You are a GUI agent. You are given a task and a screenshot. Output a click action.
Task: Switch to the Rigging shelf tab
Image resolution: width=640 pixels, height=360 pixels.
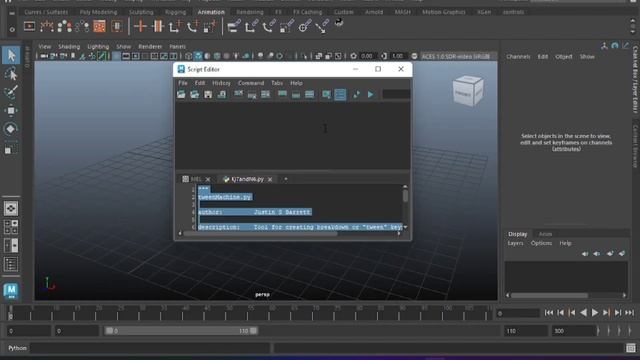tap(176, 12)
